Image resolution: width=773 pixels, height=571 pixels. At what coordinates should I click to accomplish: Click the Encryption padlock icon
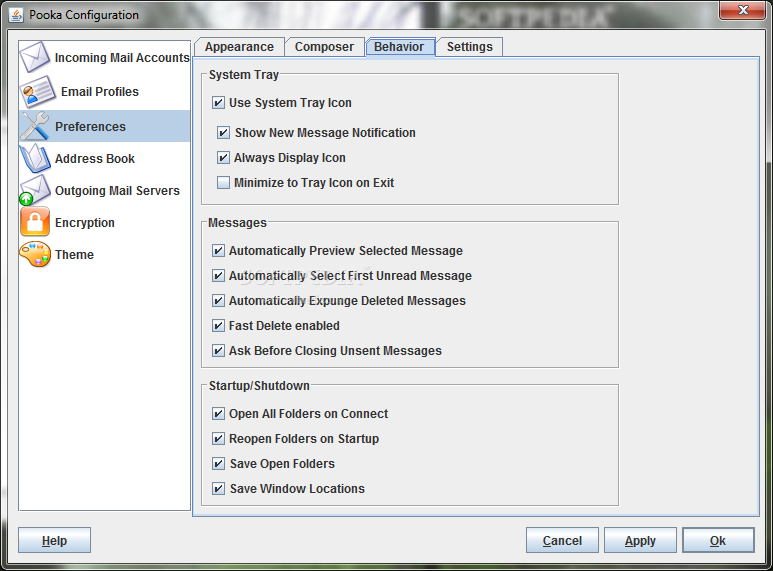click(x=35, y=222)
